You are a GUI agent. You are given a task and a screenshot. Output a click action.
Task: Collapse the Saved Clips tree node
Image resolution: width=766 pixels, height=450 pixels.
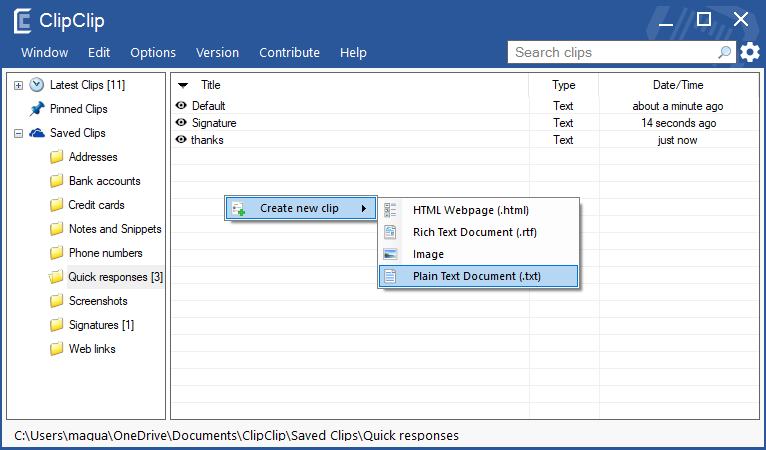pos(18,133)
